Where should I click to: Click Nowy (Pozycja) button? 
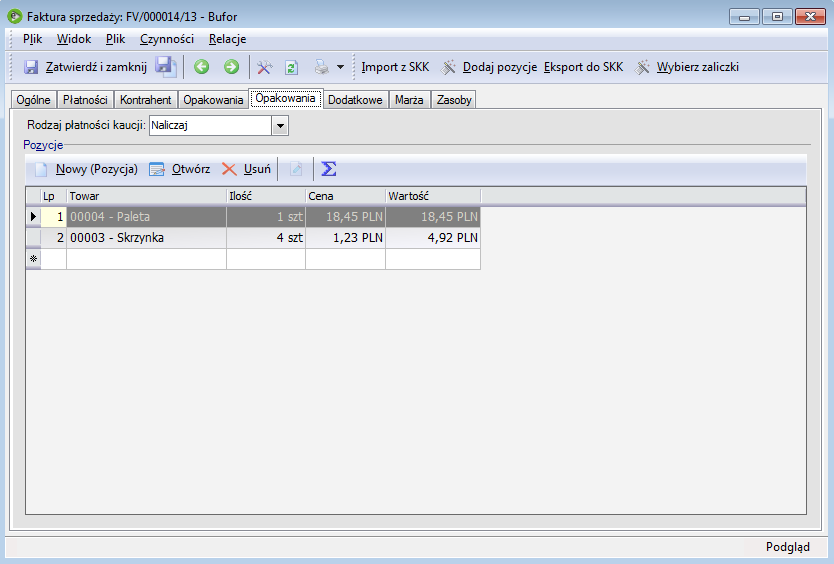click(x=97, y=169)
